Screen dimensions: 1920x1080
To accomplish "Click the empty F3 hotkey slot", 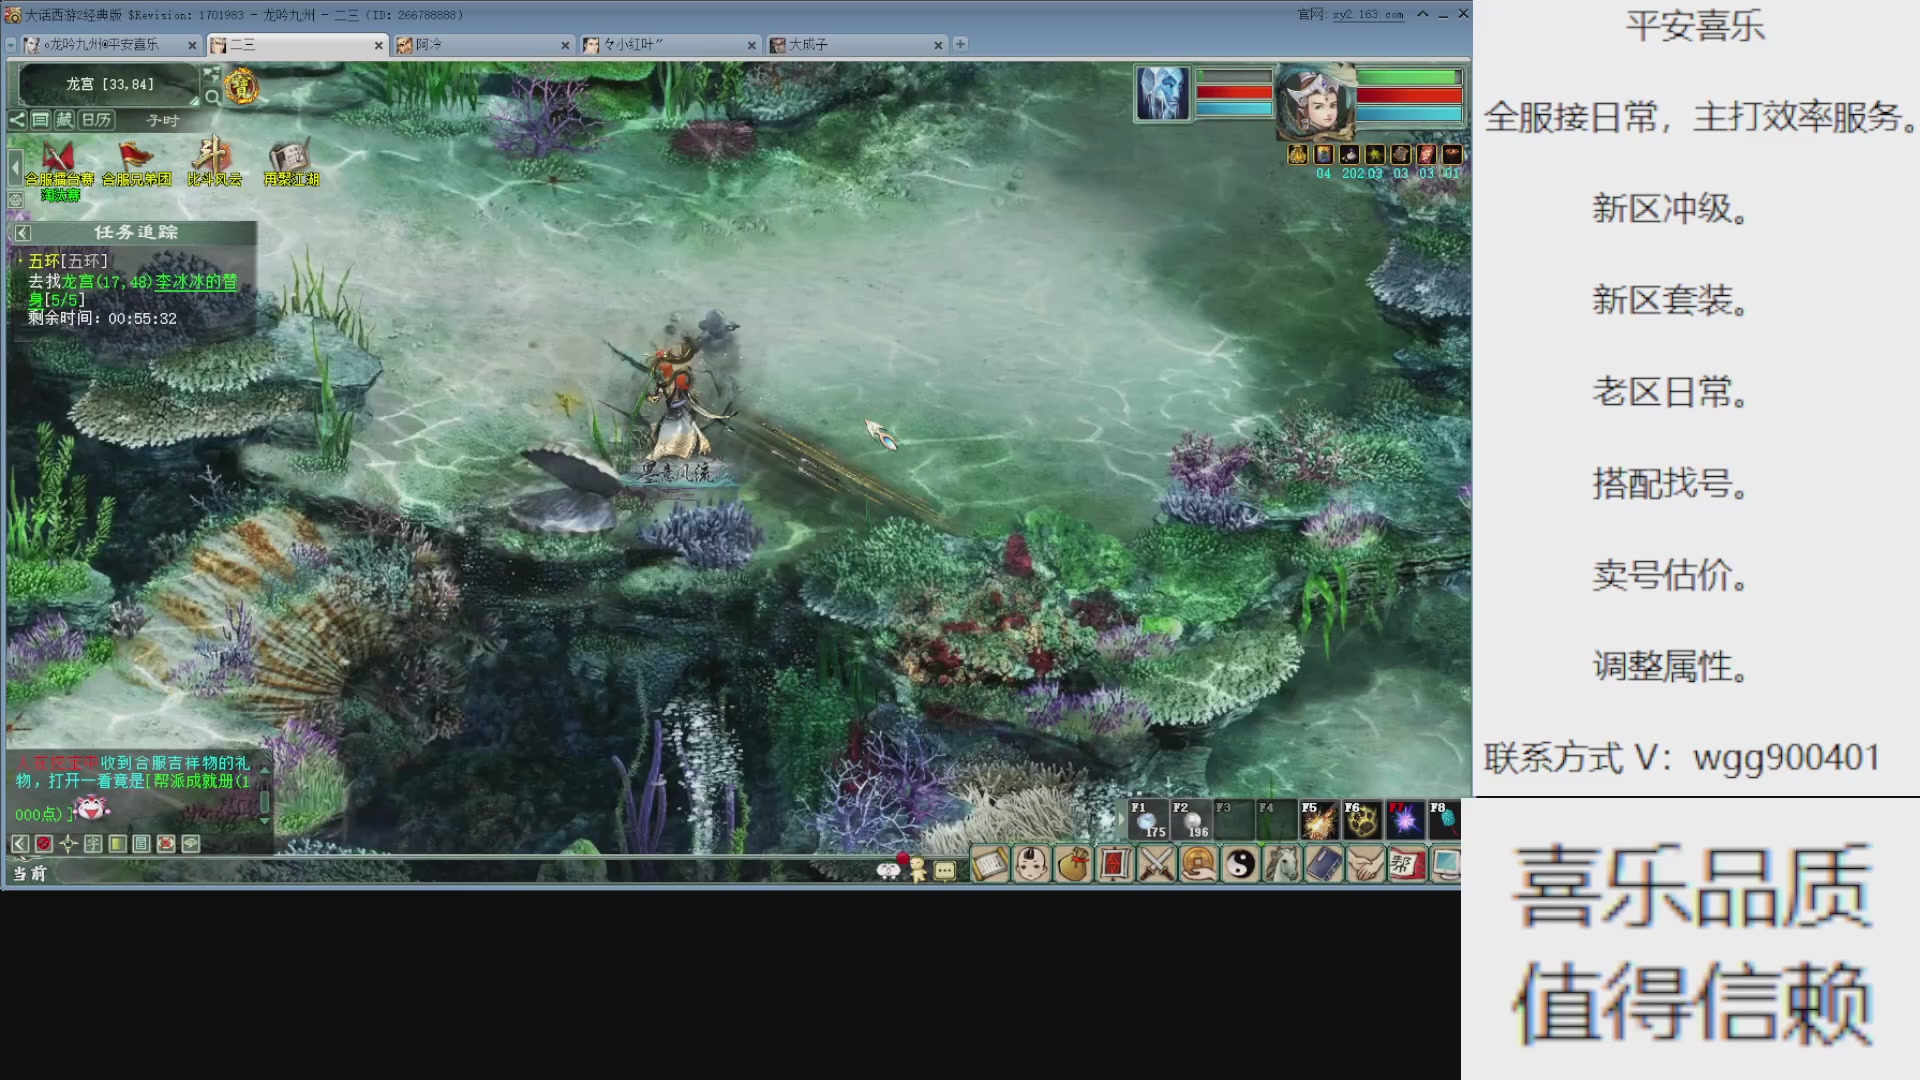I will (1234, 819).
